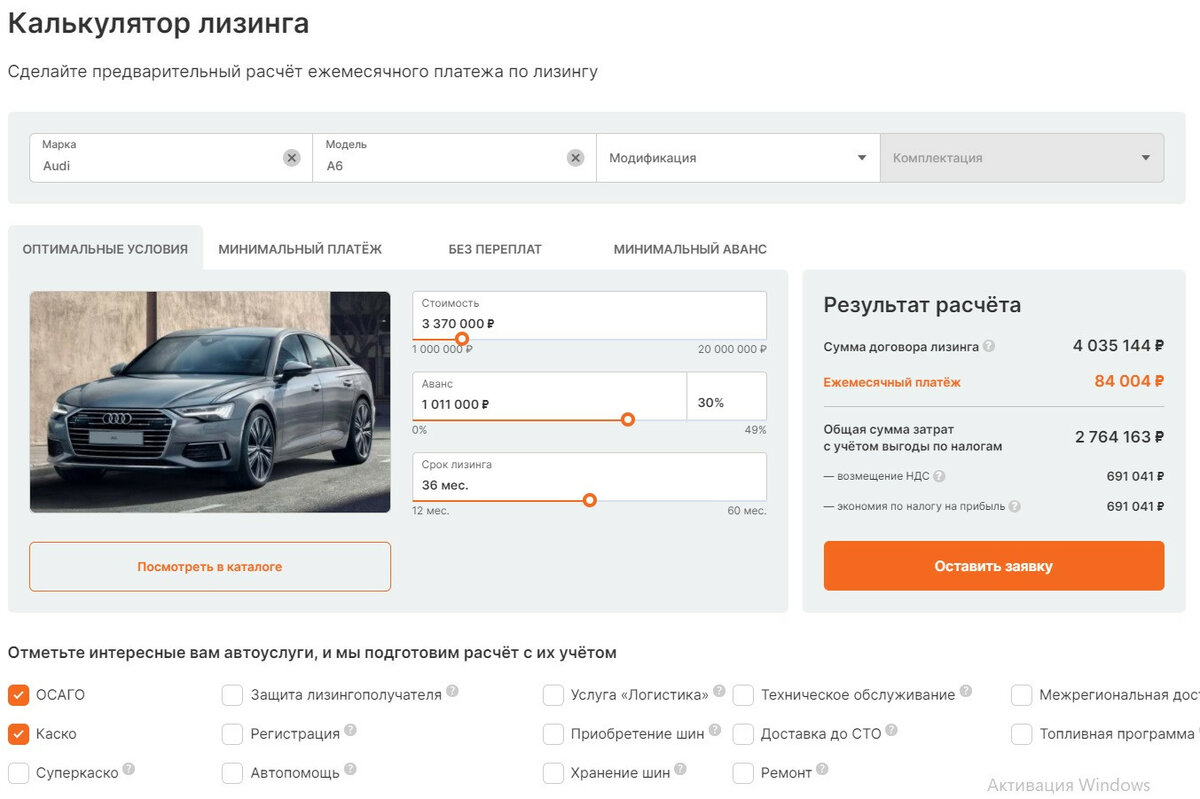Click the Стоимость input field
The image size is (1200, 799).
point(588,314)
